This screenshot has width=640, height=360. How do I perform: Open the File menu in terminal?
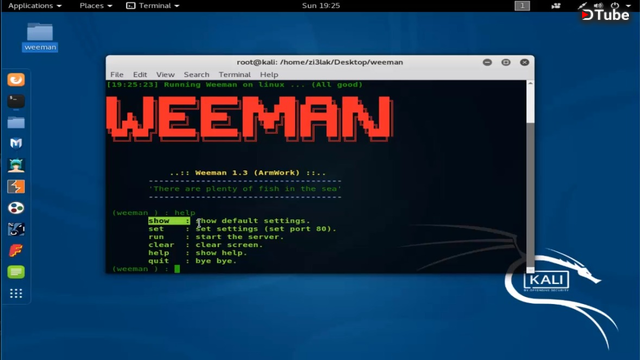117,74
